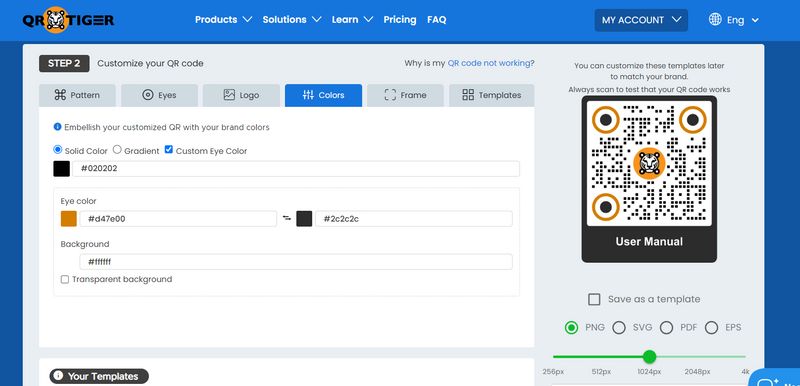The image size is (800, 386).
Task: Choose EPS download format
Action: (711, 327)
